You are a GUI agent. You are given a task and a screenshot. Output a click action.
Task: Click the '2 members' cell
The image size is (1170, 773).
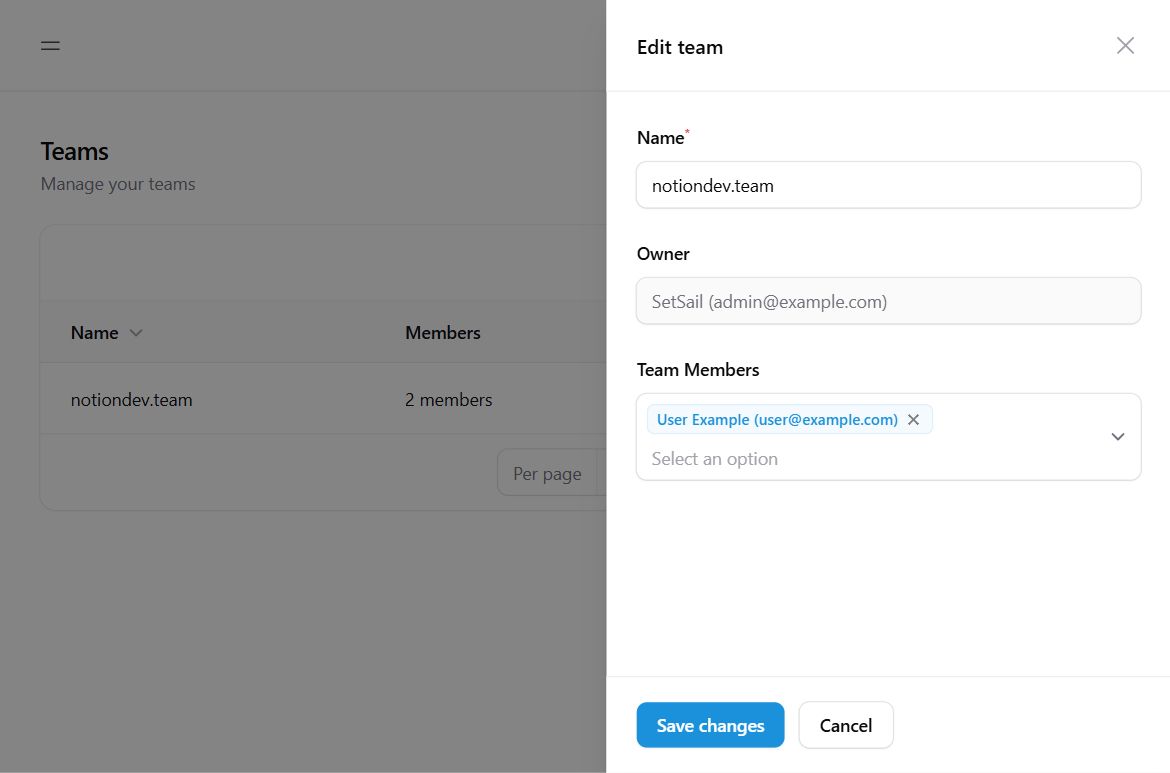click(x=449, y=400)
